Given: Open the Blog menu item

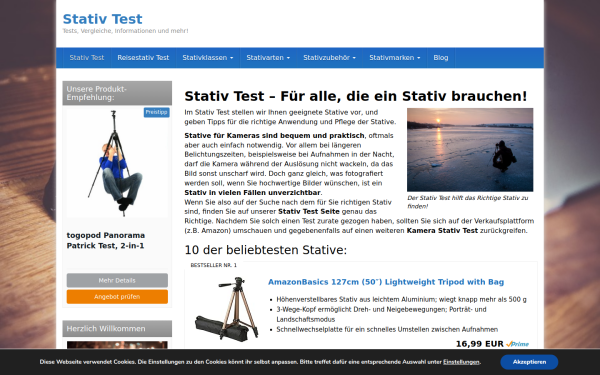Looking at the screenshot, I should 441,58.
